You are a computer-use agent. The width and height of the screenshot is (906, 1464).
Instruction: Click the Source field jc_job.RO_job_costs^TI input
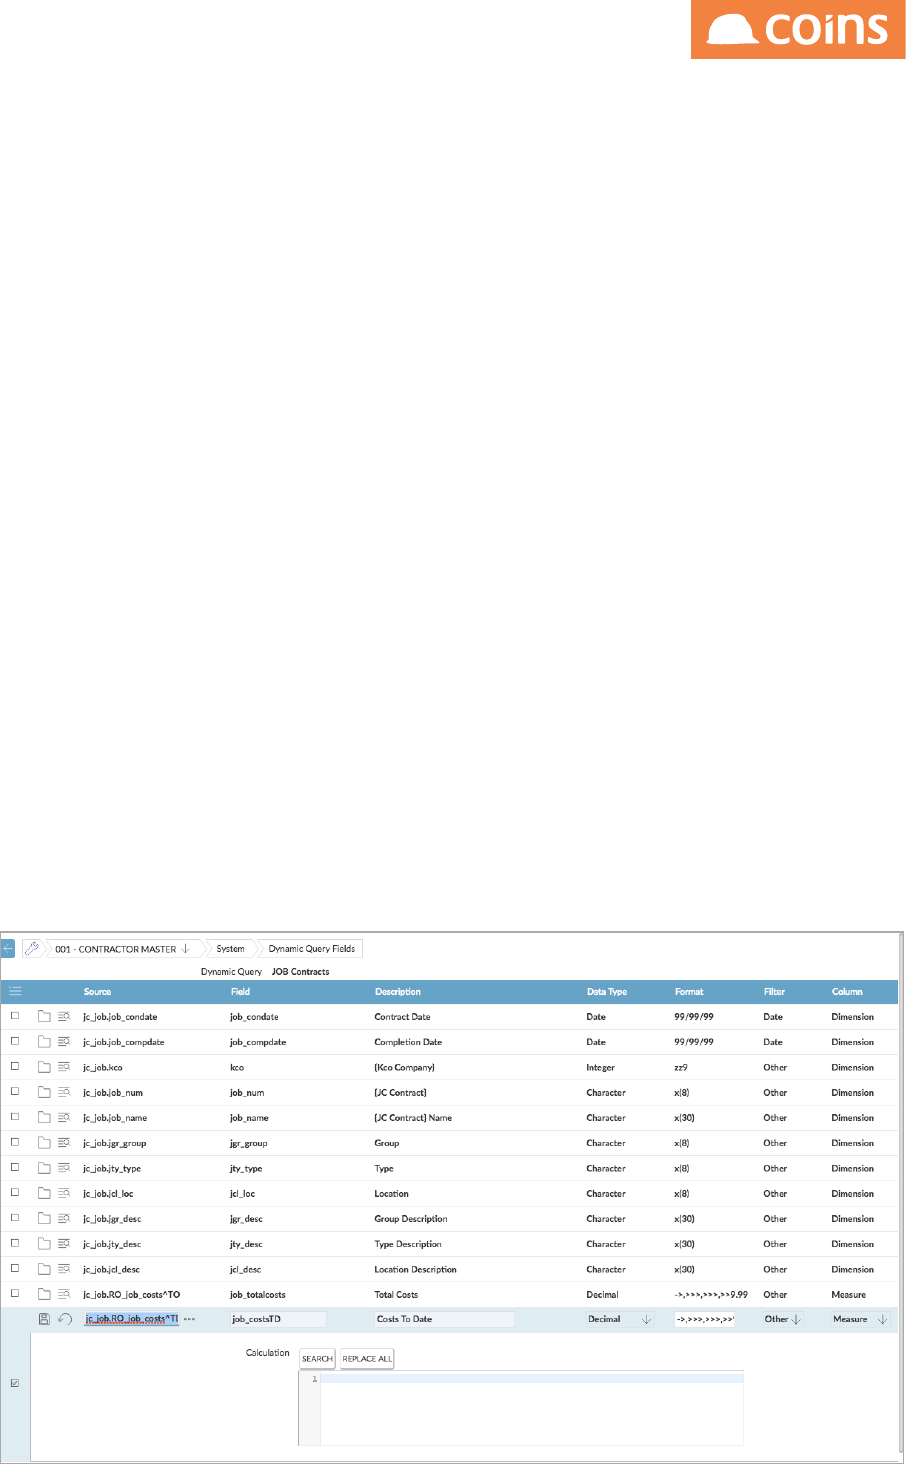pos(131,1319)
